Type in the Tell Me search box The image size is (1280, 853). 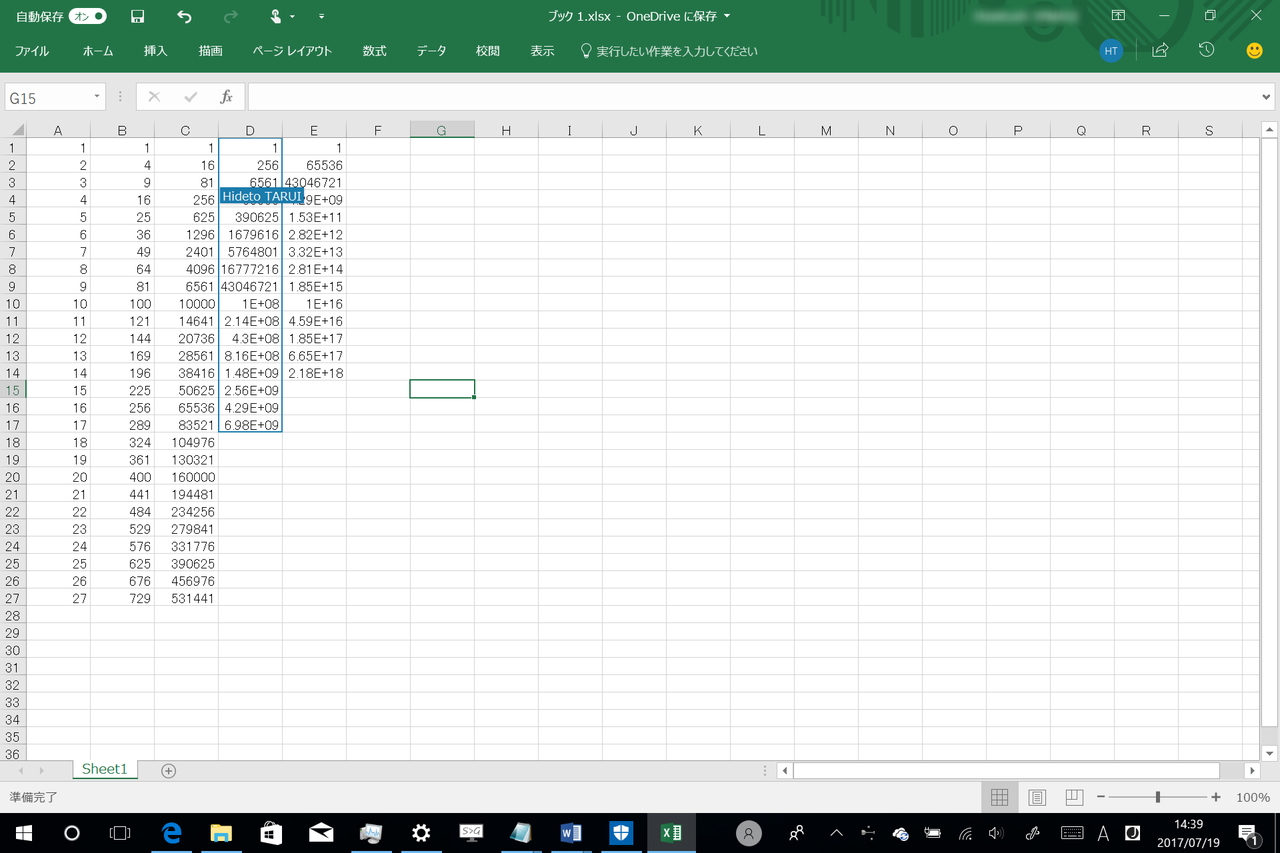677,51
